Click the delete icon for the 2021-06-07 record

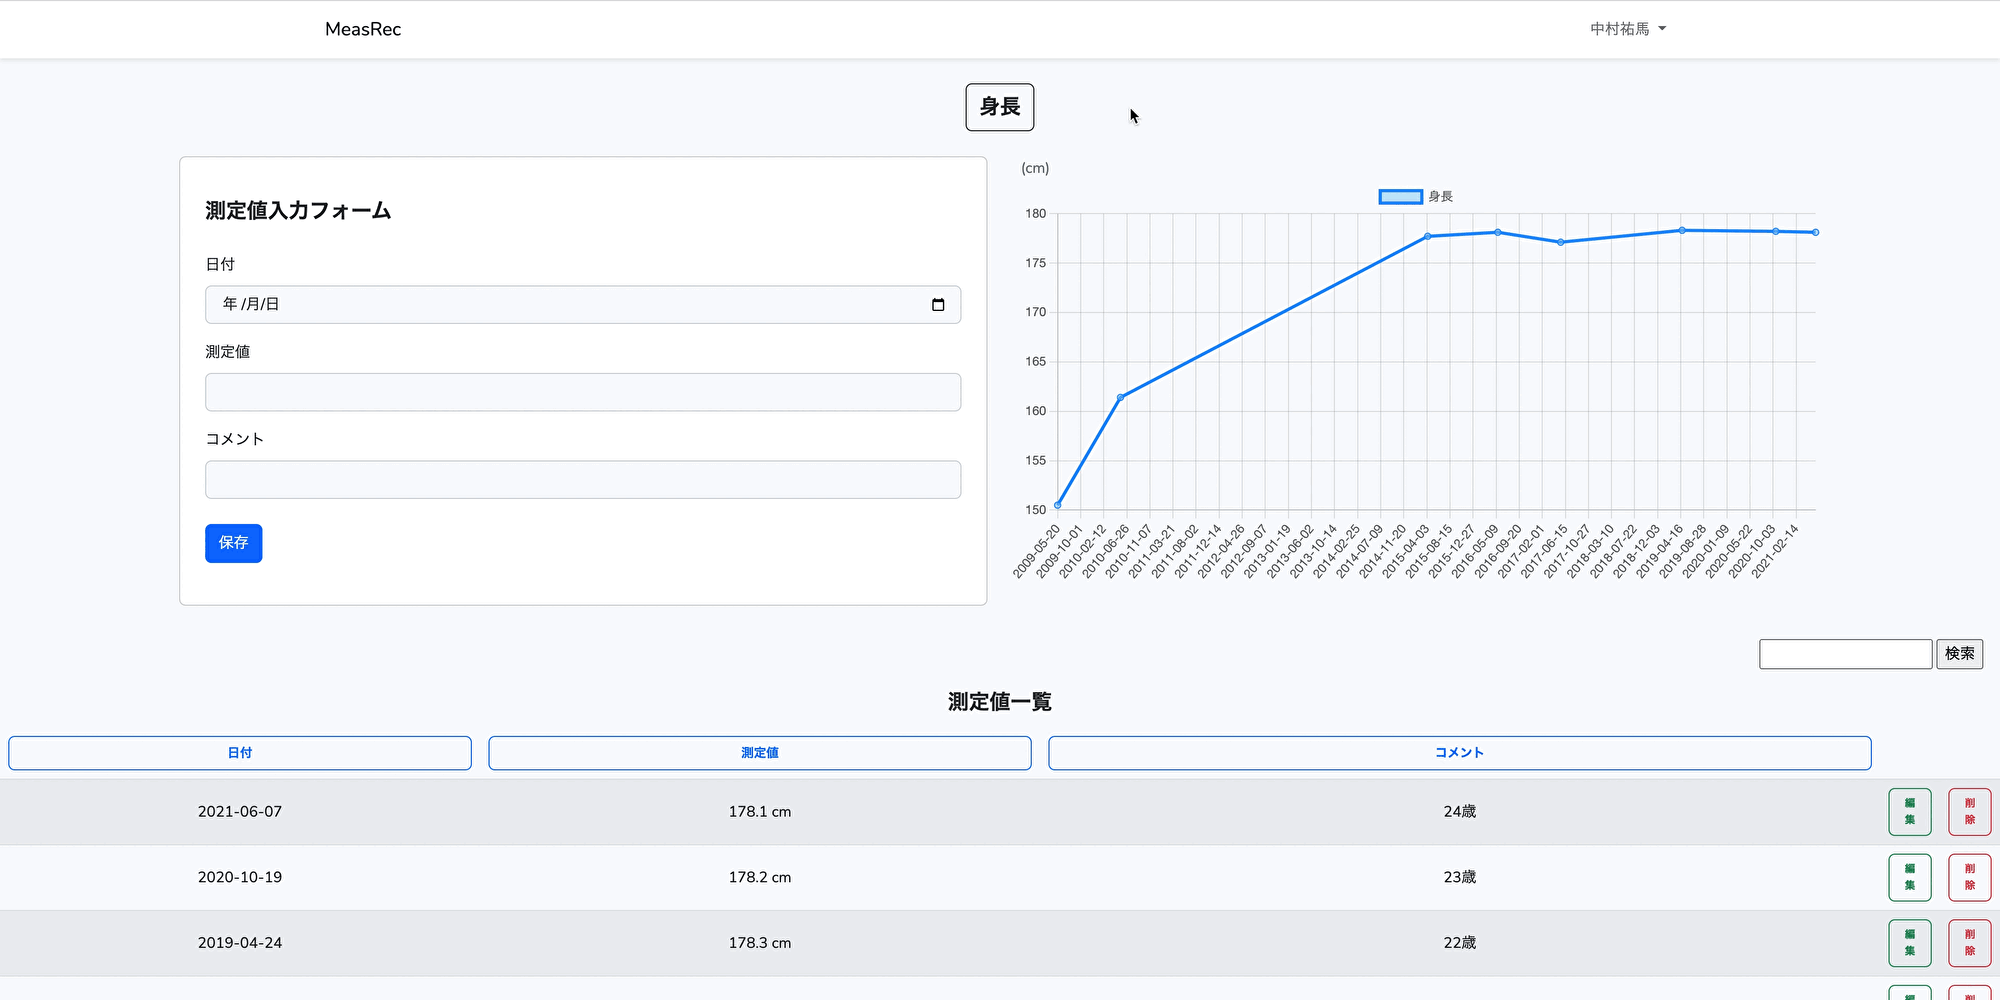pyautogui.click(x=1968, y=811)
